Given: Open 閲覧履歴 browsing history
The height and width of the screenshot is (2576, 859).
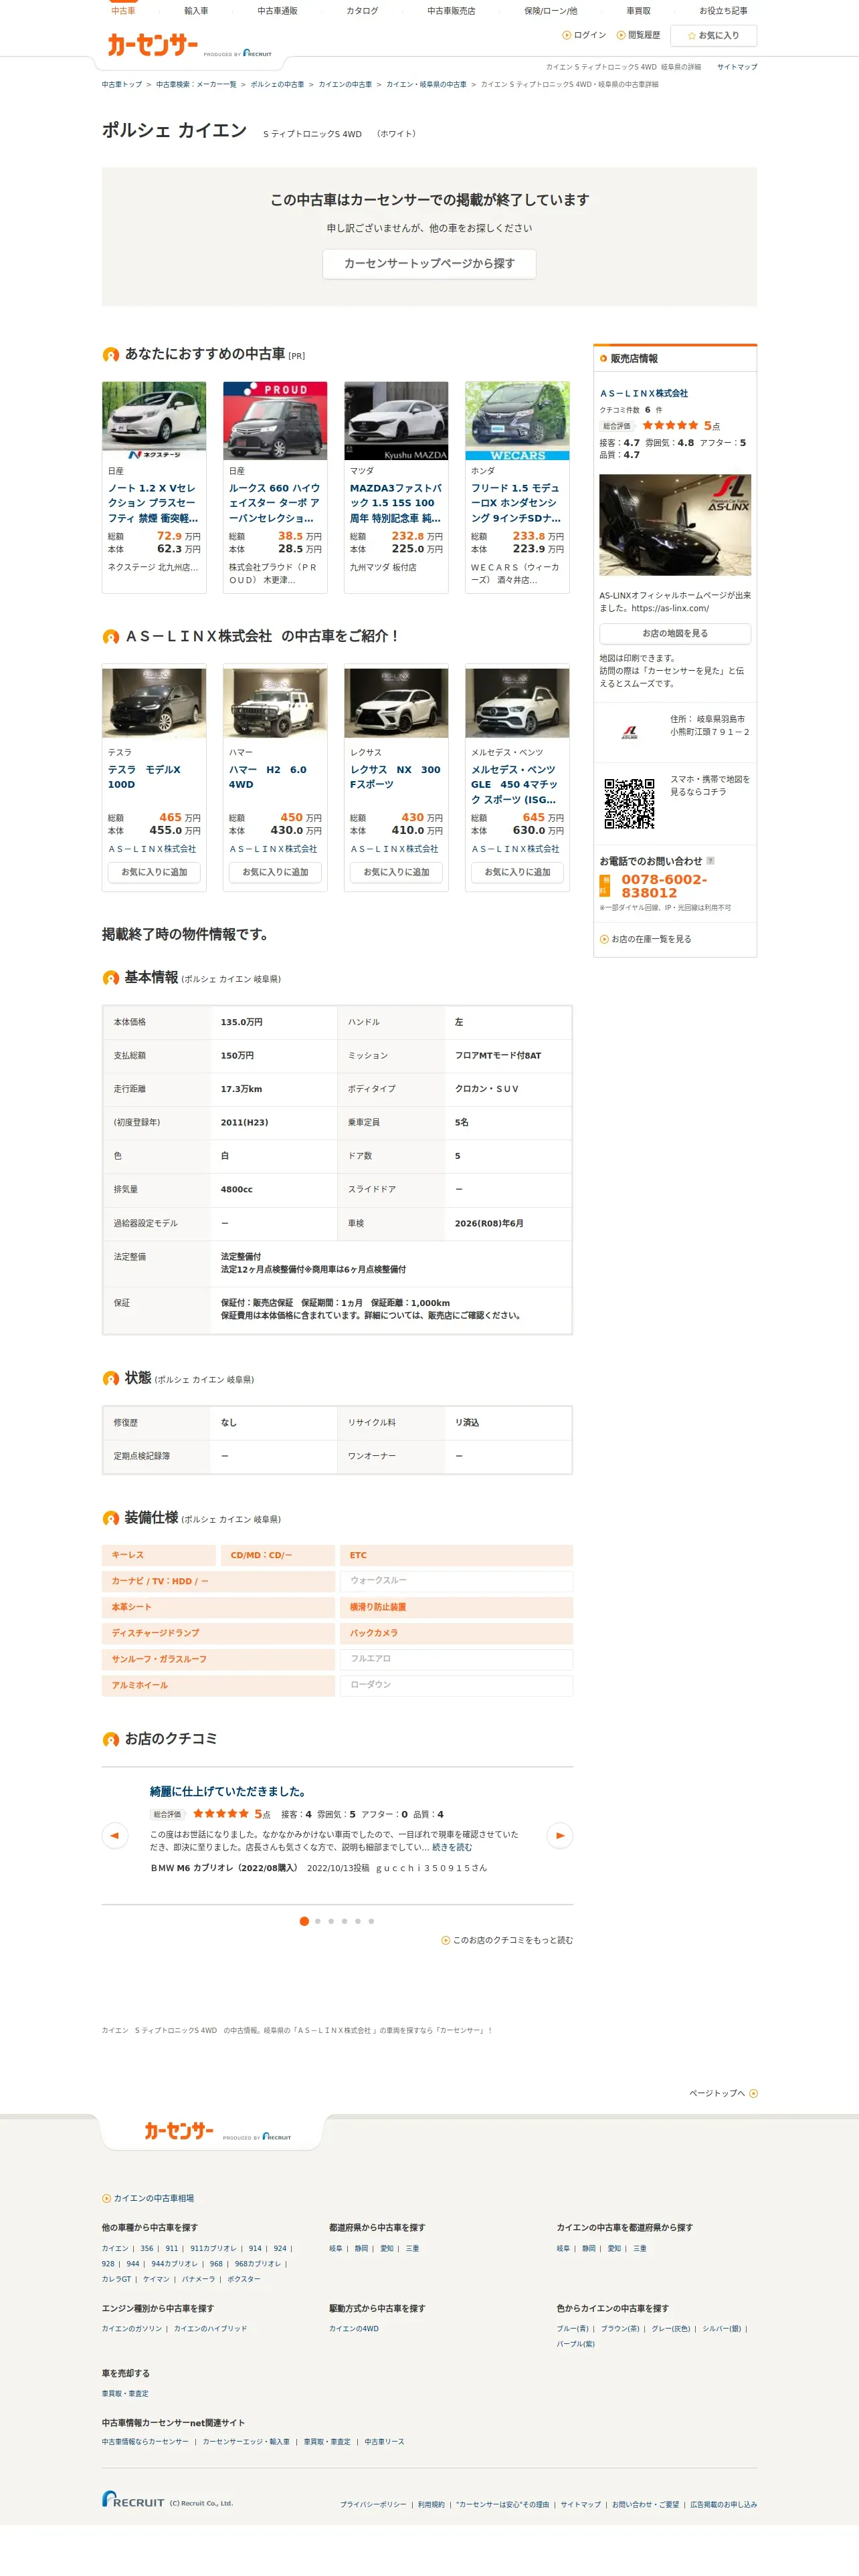Looking at the screenshot, I should coord(638,35).
